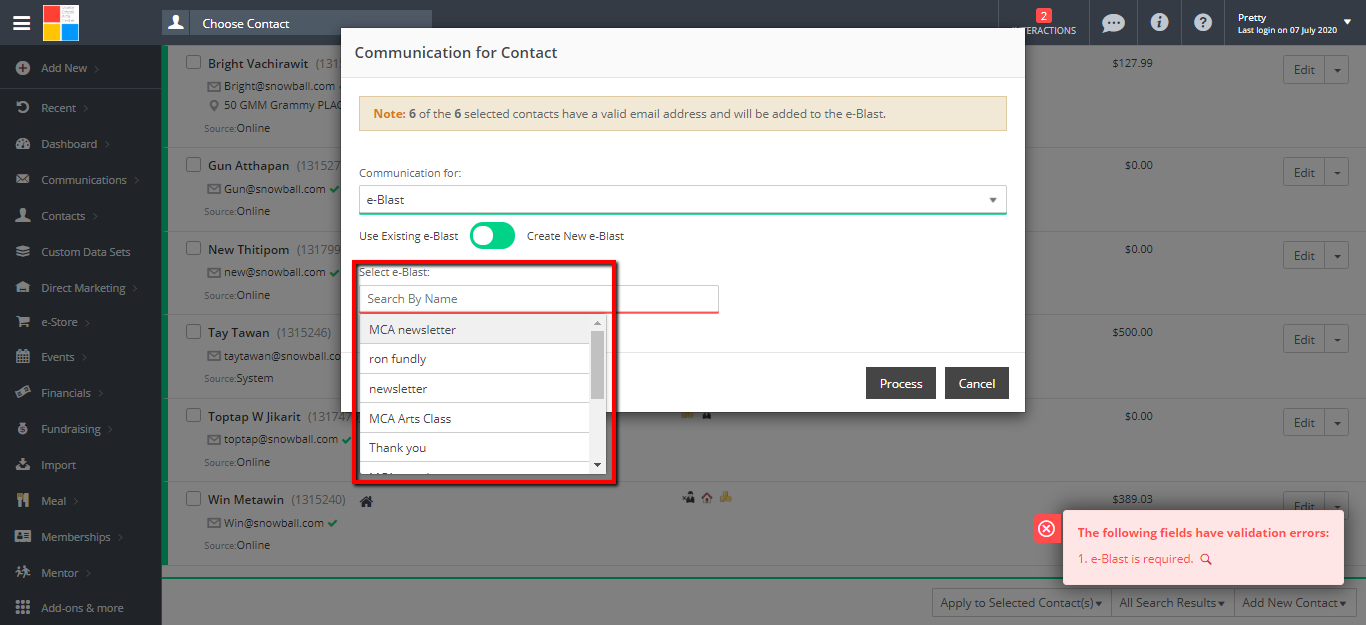Open the Add New Contact dropdown
1366x625 pixels.
[x=1295, y=603]
